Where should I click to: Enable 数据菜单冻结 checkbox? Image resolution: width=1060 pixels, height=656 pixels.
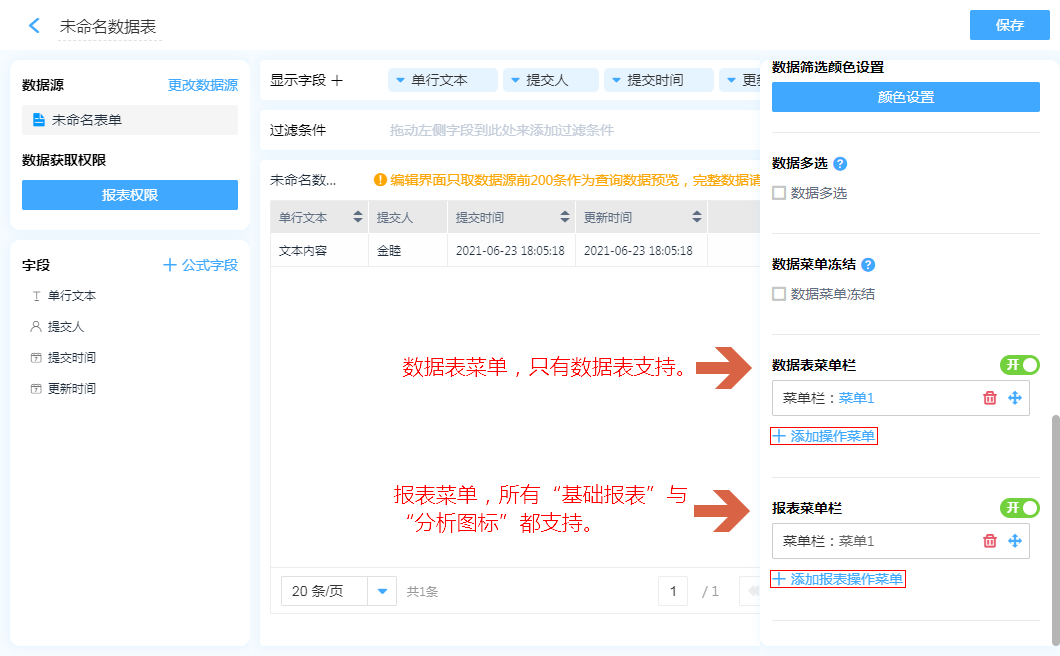coord(779,294)
